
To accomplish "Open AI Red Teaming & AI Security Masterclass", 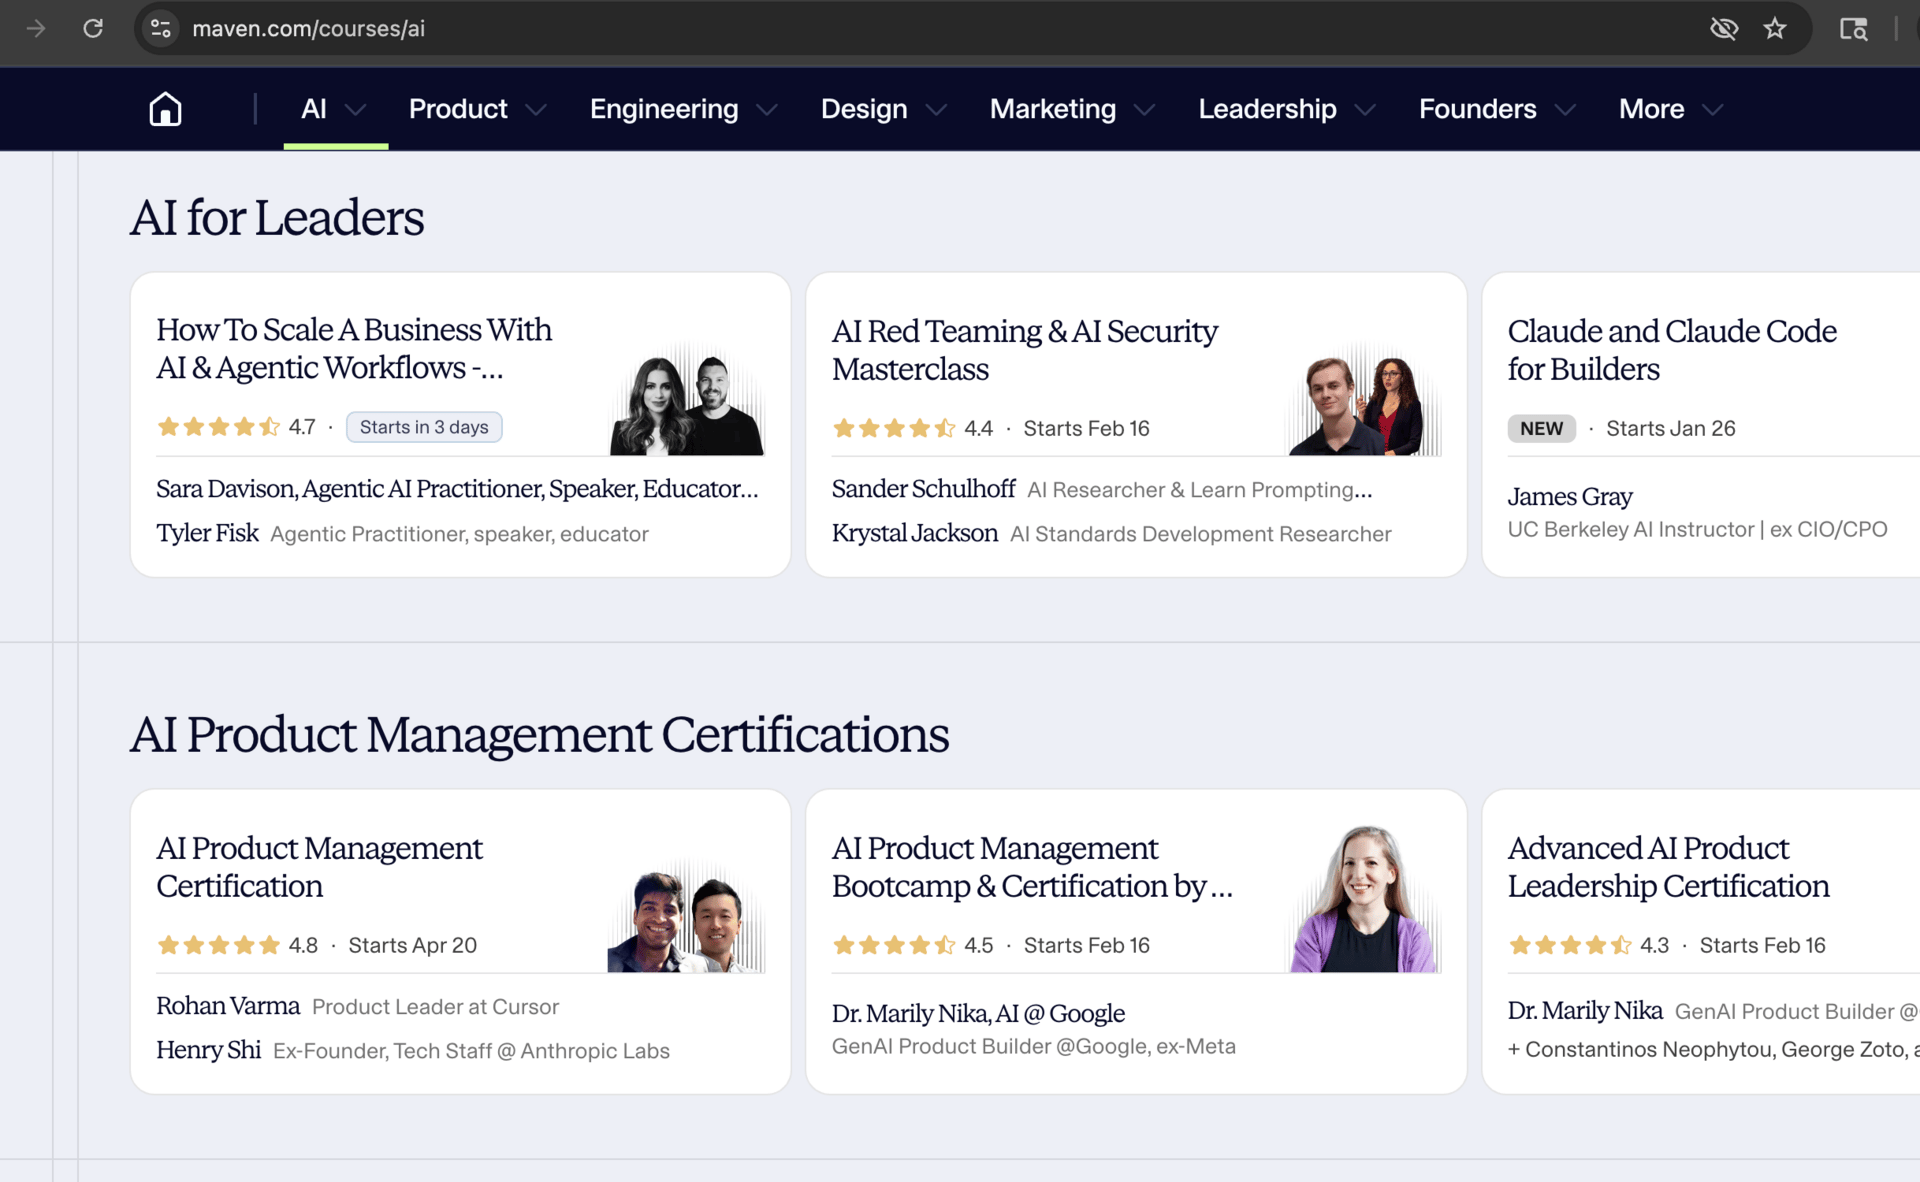I will 1024,350.
